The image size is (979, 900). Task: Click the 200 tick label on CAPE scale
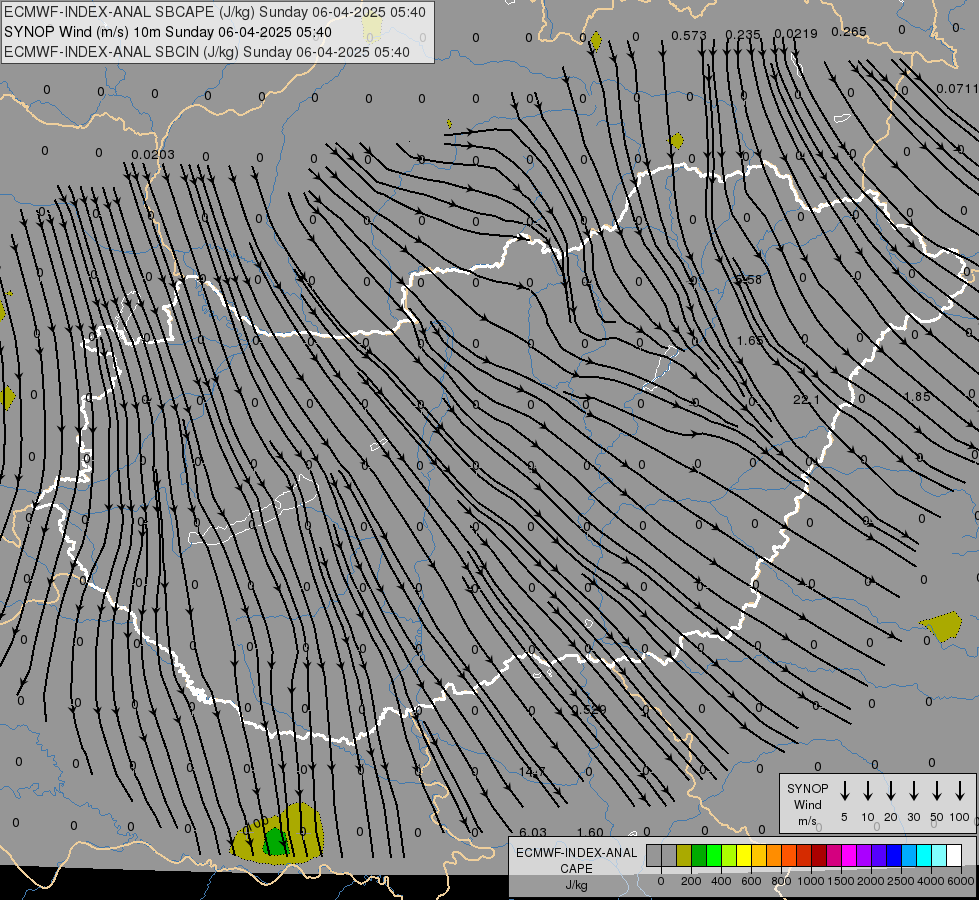point(691,881)
